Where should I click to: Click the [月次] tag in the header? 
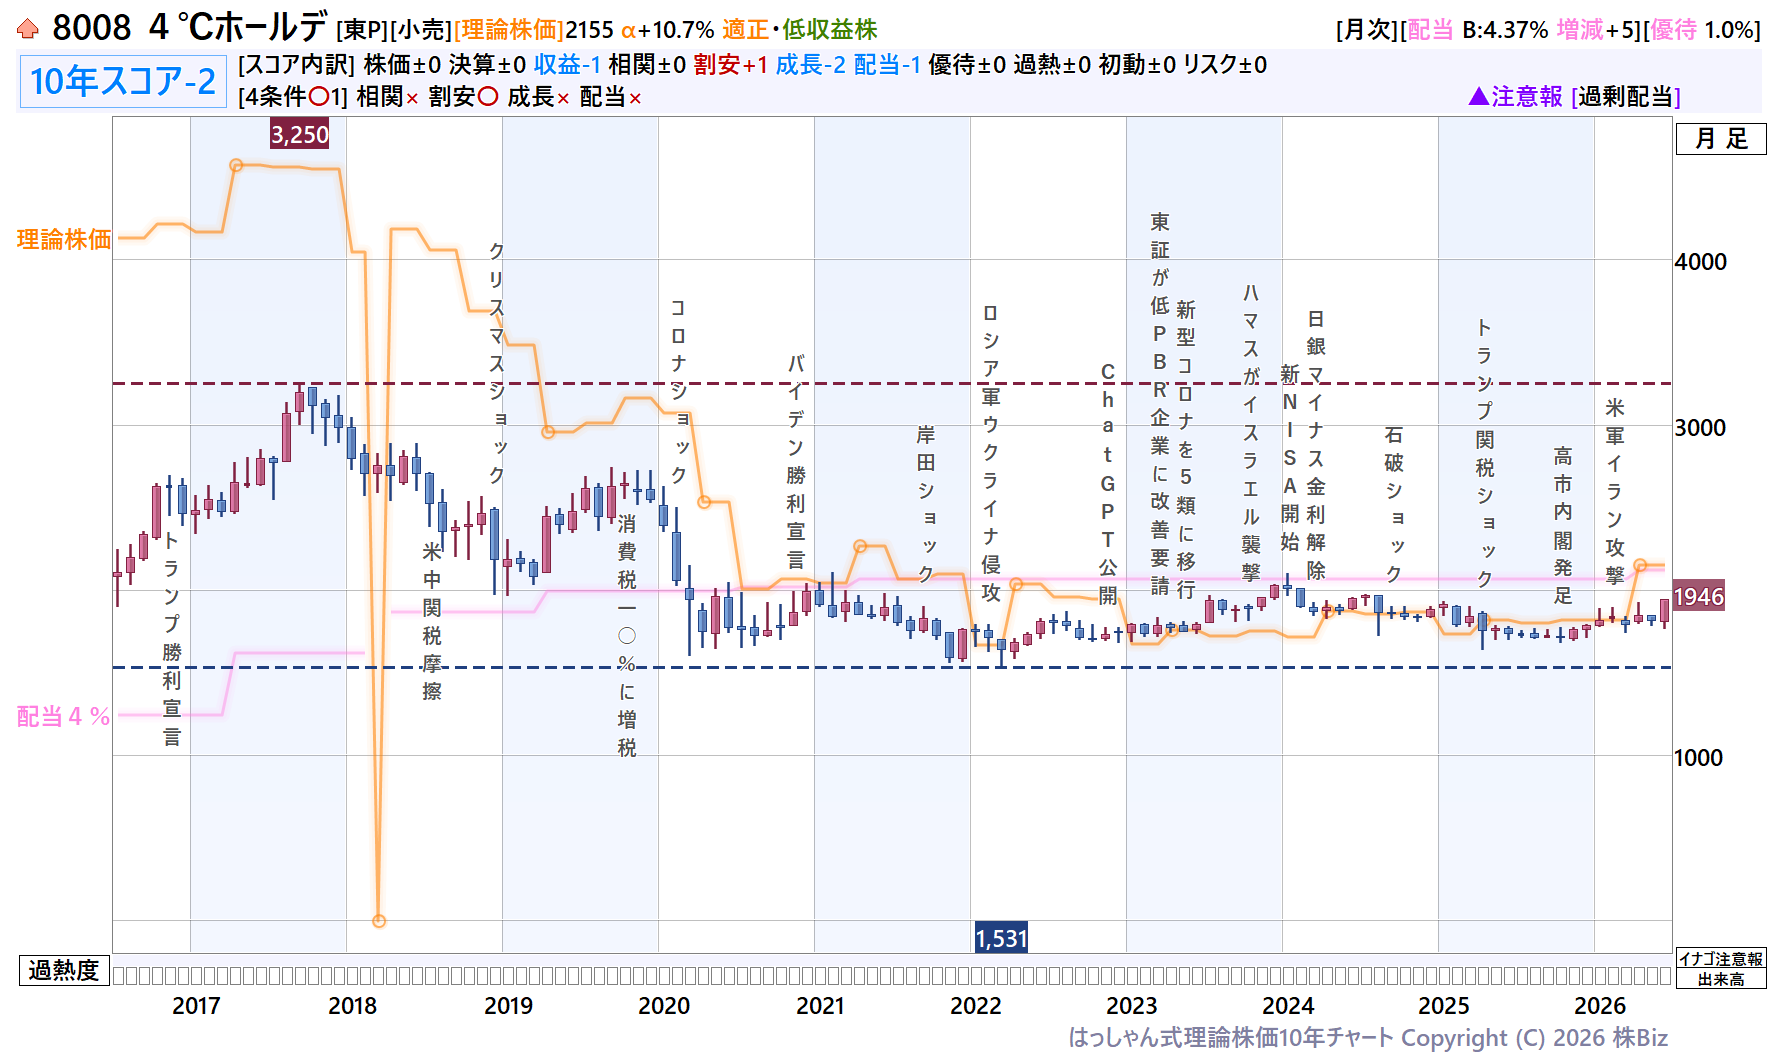click(1367, 30)
